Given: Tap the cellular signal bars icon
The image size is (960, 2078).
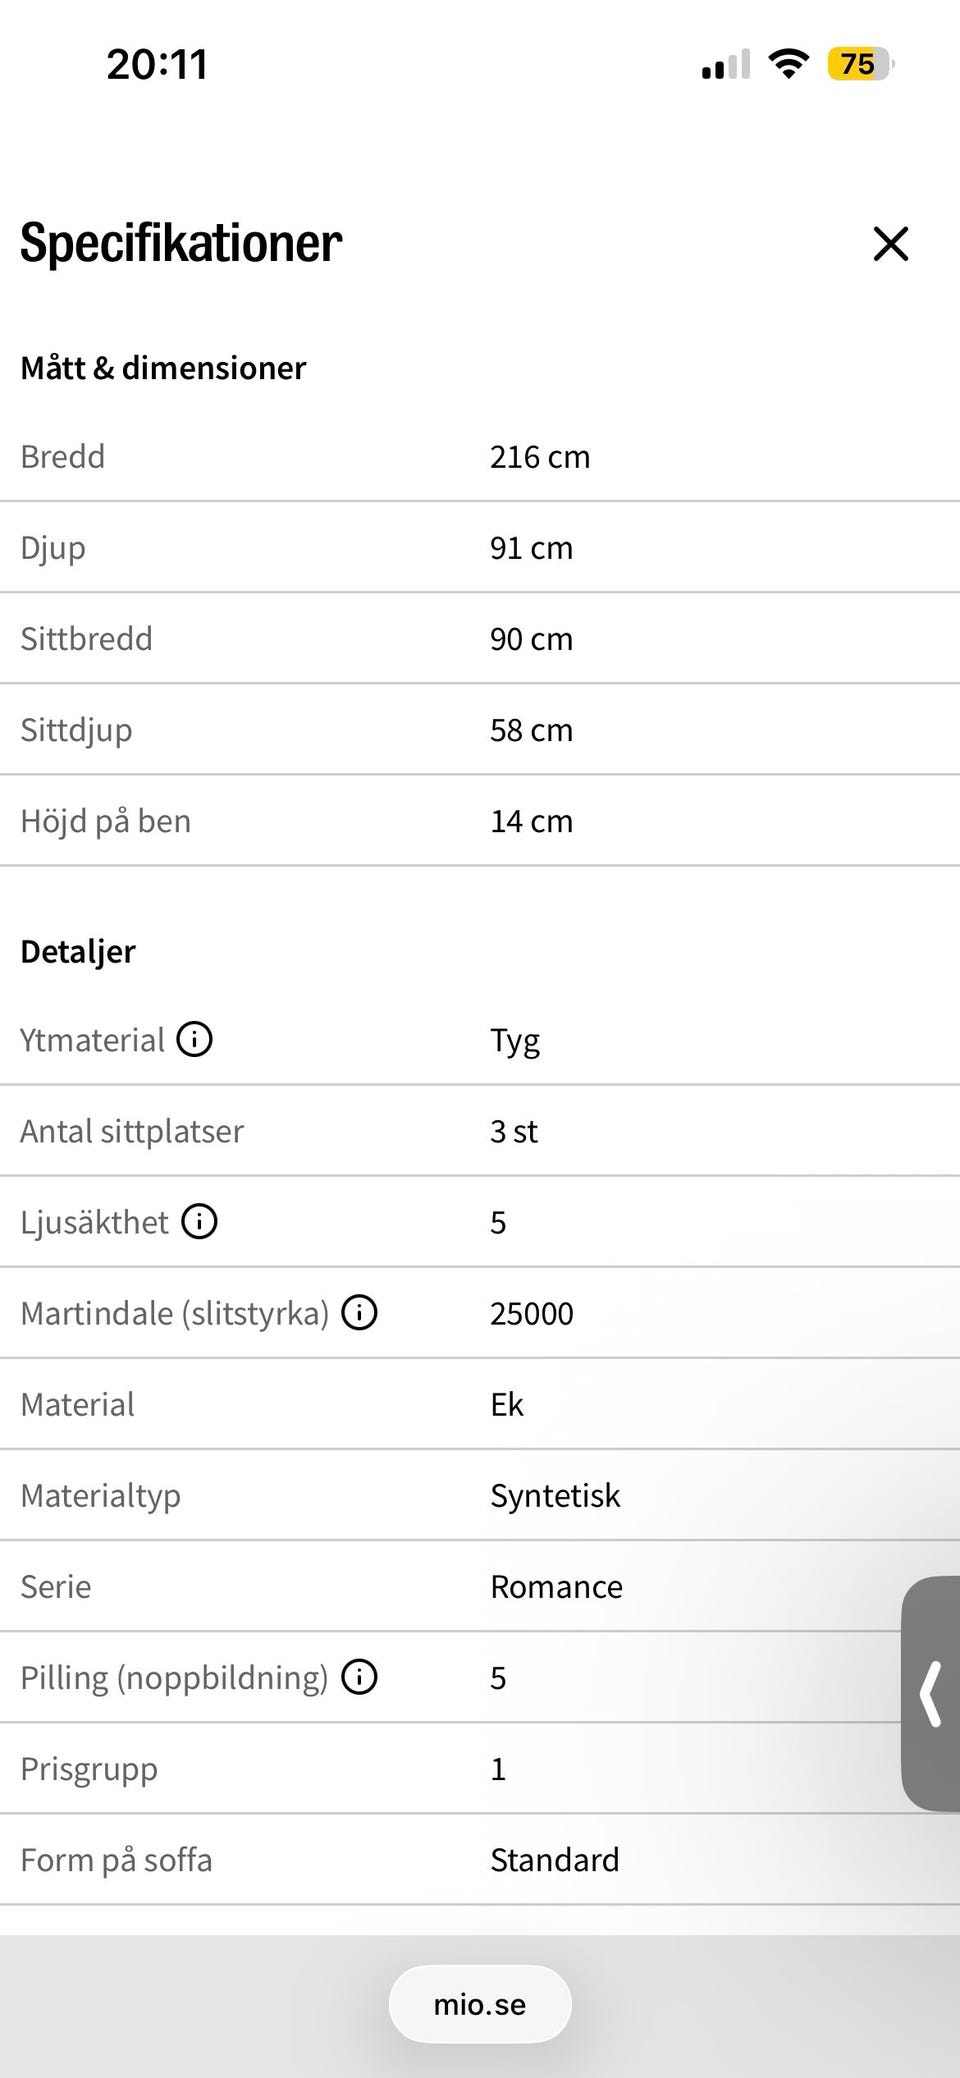Looking at the screenshot, I should [x=725, y=65].
